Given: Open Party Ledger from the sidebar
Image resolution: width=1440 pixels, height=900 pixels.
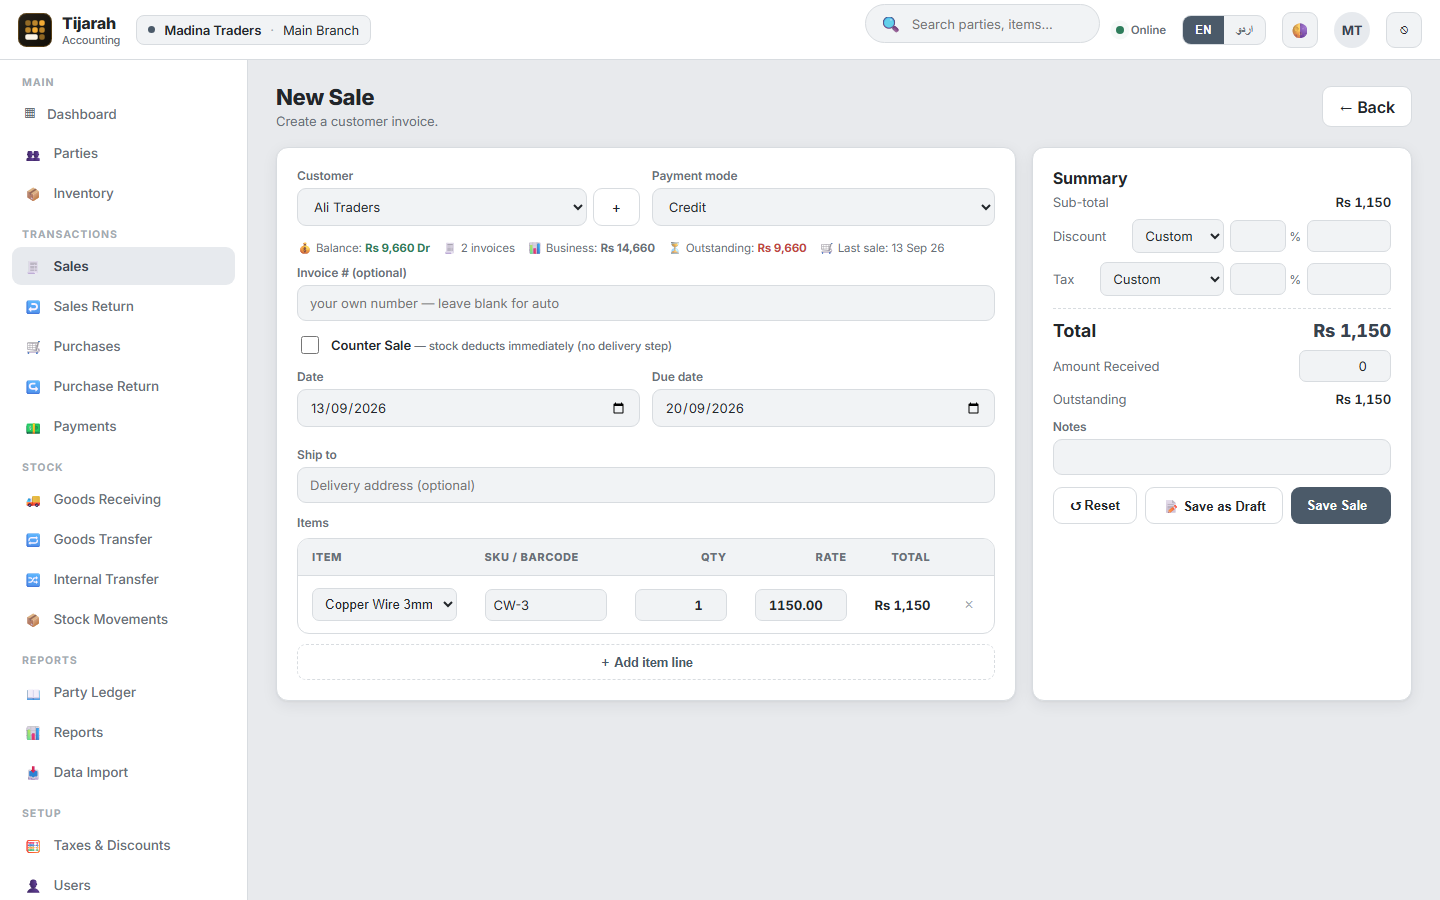Looking at the screenshot, I should click(123, 693).
